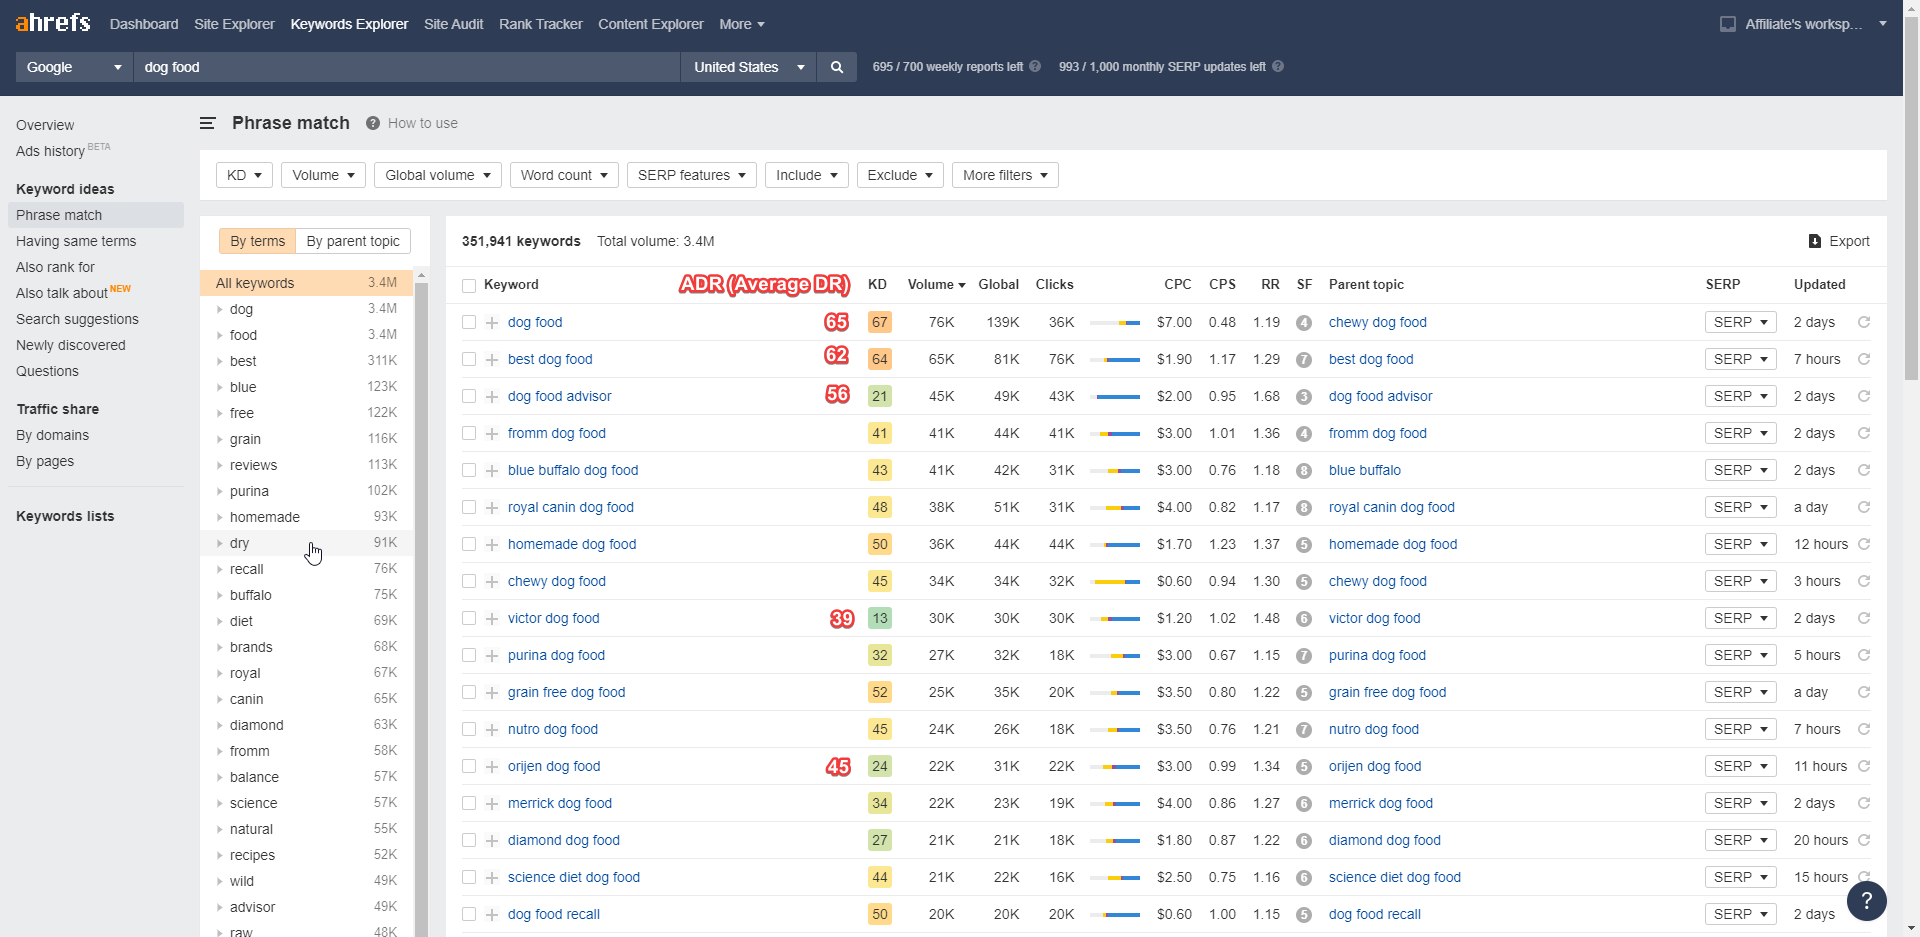Click SF badge for 'blue buffalo dog food'
1920x937 pixels.
pos(1304,471)
